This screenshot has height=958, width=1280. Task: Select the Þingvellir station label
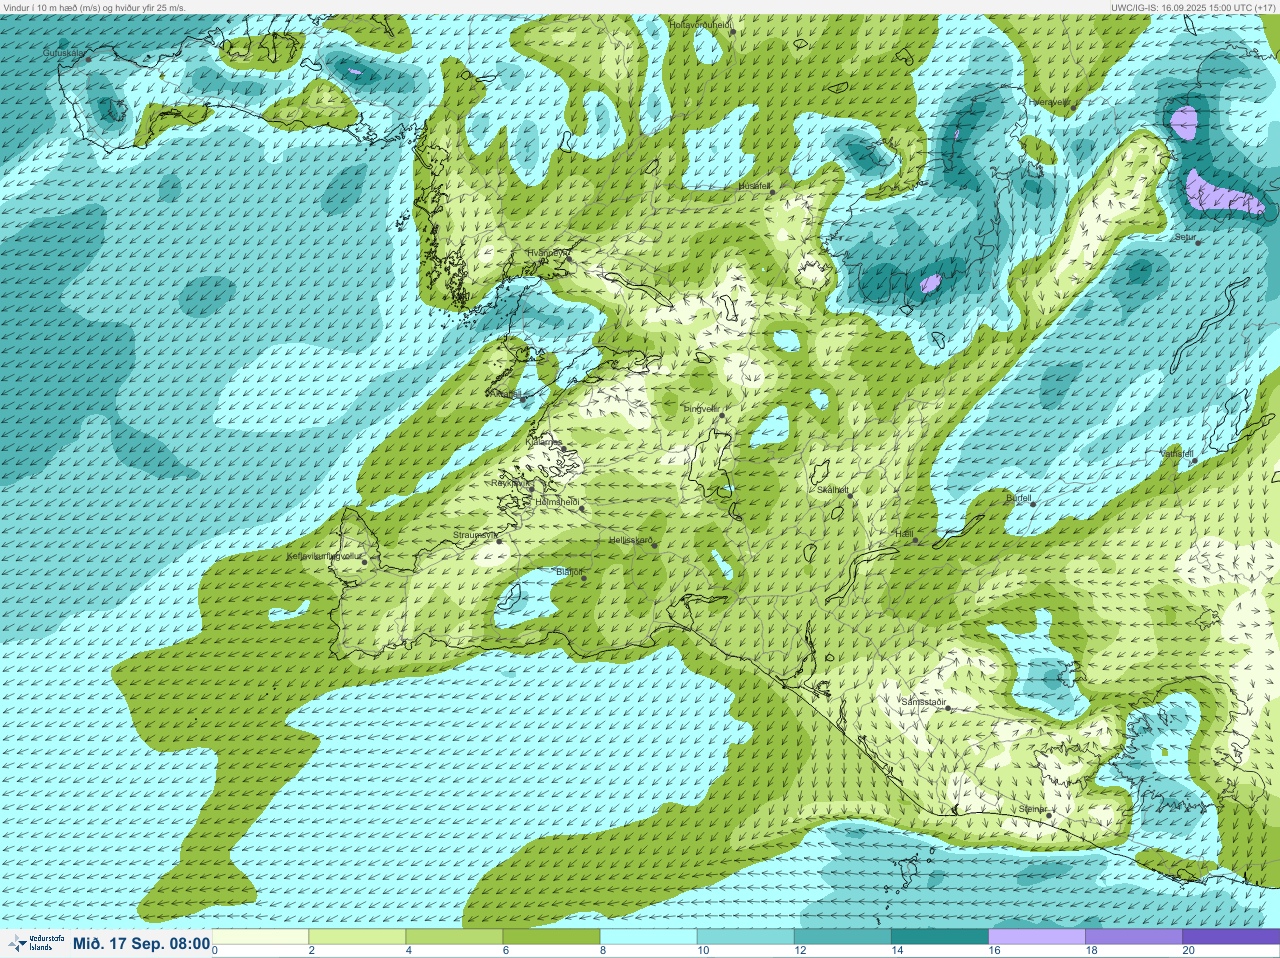(x=701, y=409)
